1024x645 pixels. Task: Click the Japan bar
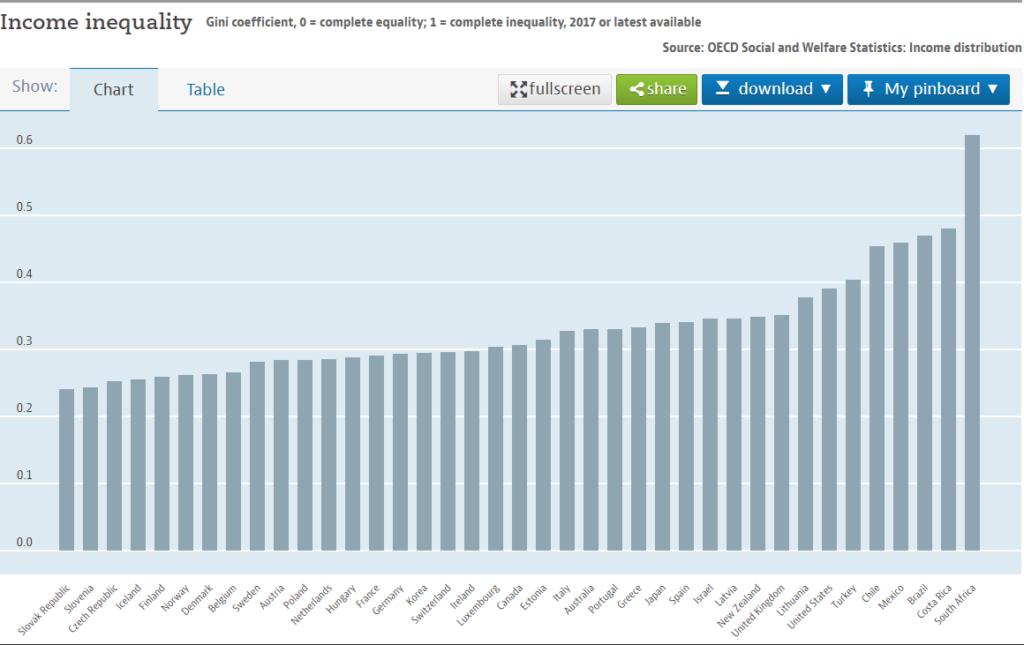(x=662, y=437)
